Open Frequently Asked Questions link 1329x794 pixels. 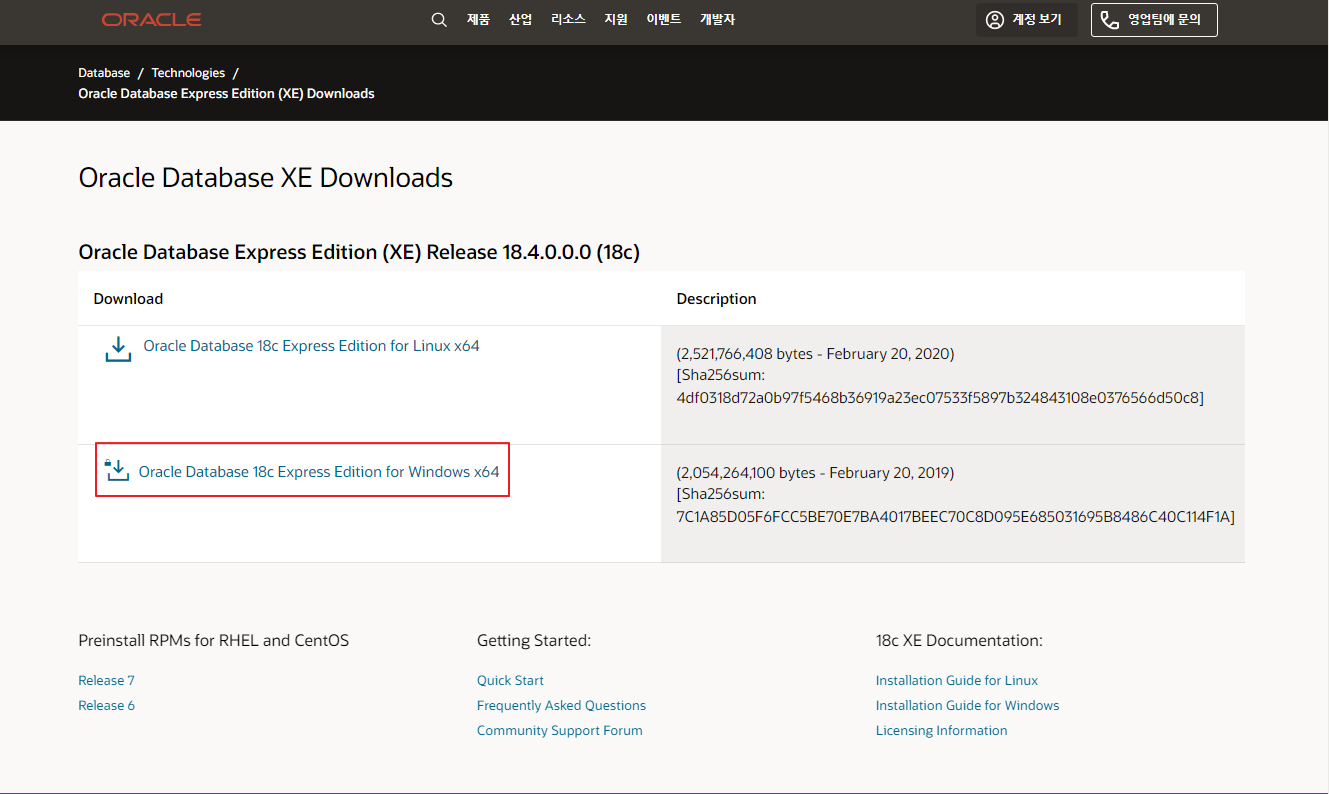[x=561, y=706]
